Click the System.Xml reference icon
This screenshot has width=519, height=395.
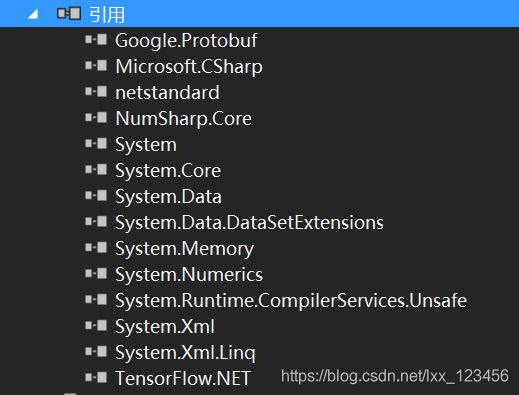[x=96, y=326]
